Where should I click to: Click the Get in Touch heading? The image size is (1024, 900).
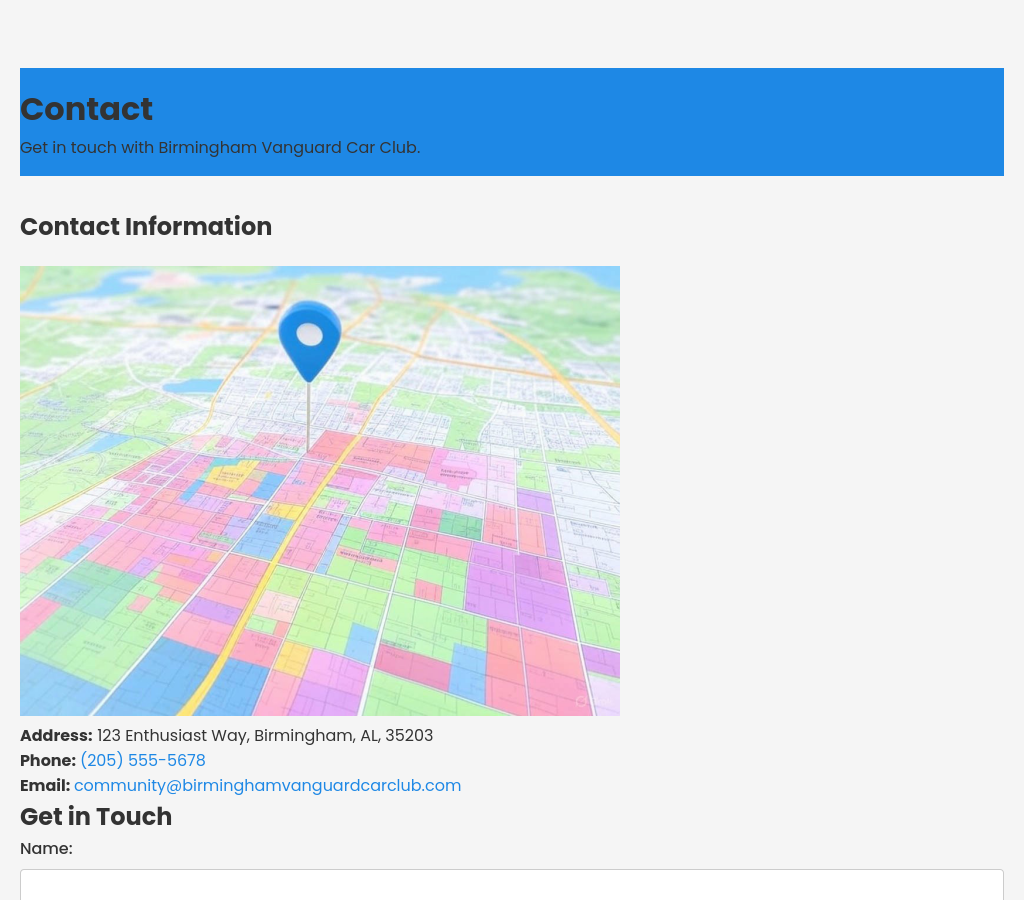[x=96, y=817]
